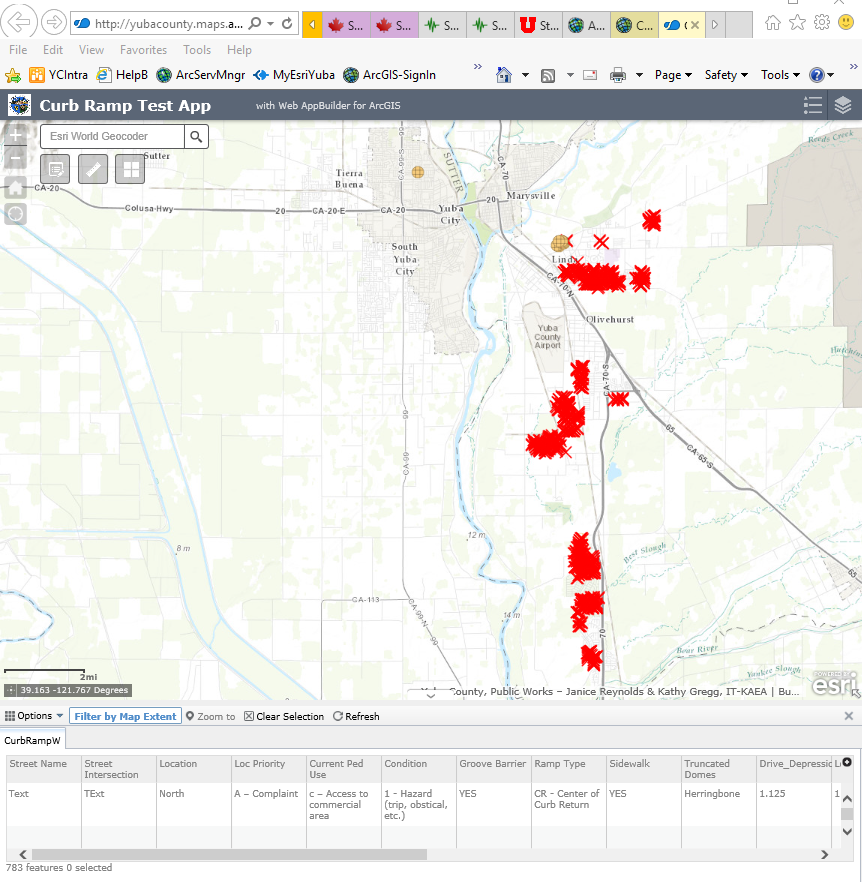The width and height of the screenshot is (862, 882).
Task: Reload the page with the refresh icon
Action: point(287,24)
